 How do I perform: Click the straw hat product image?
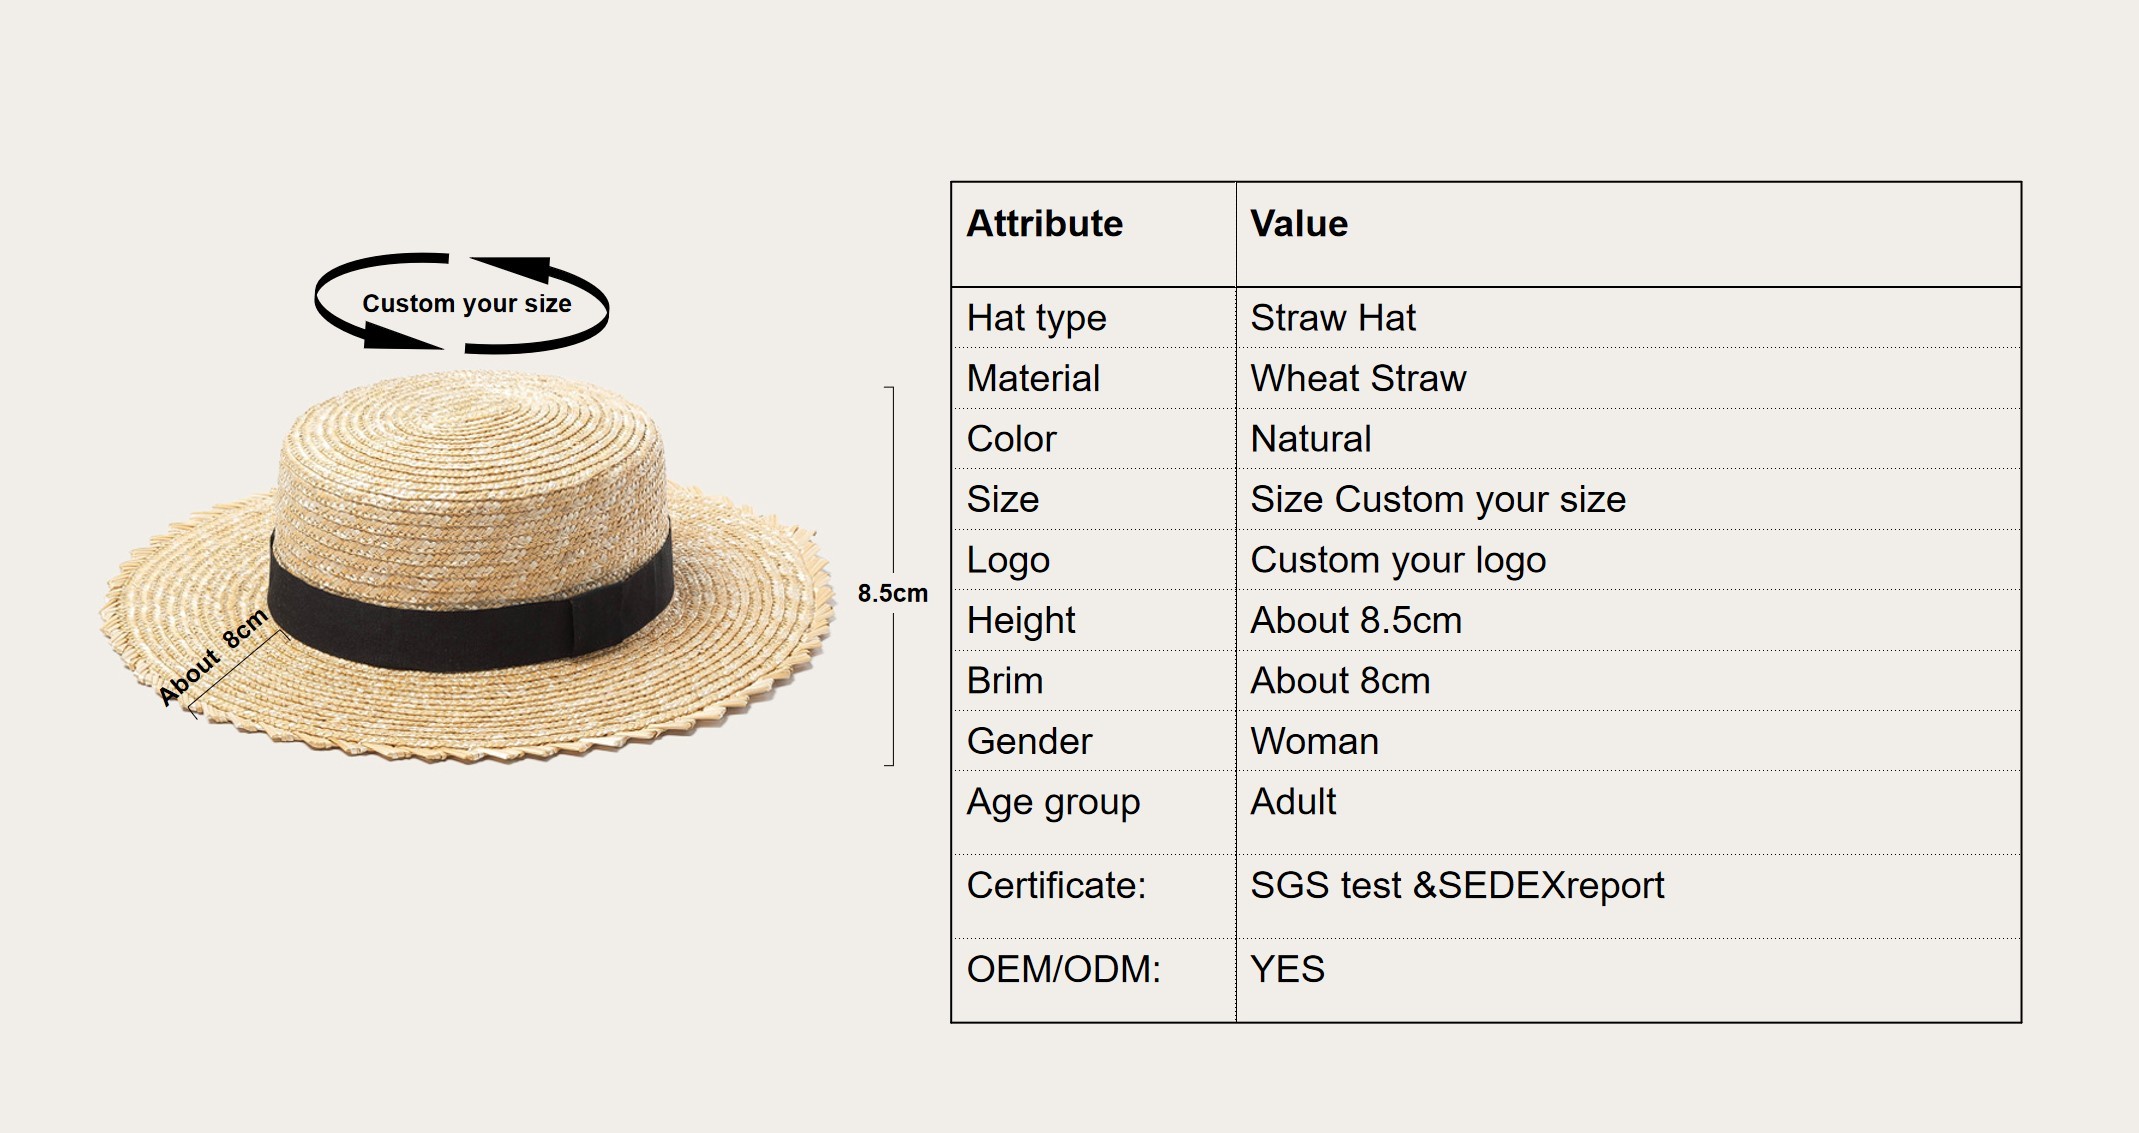[467, 567]
